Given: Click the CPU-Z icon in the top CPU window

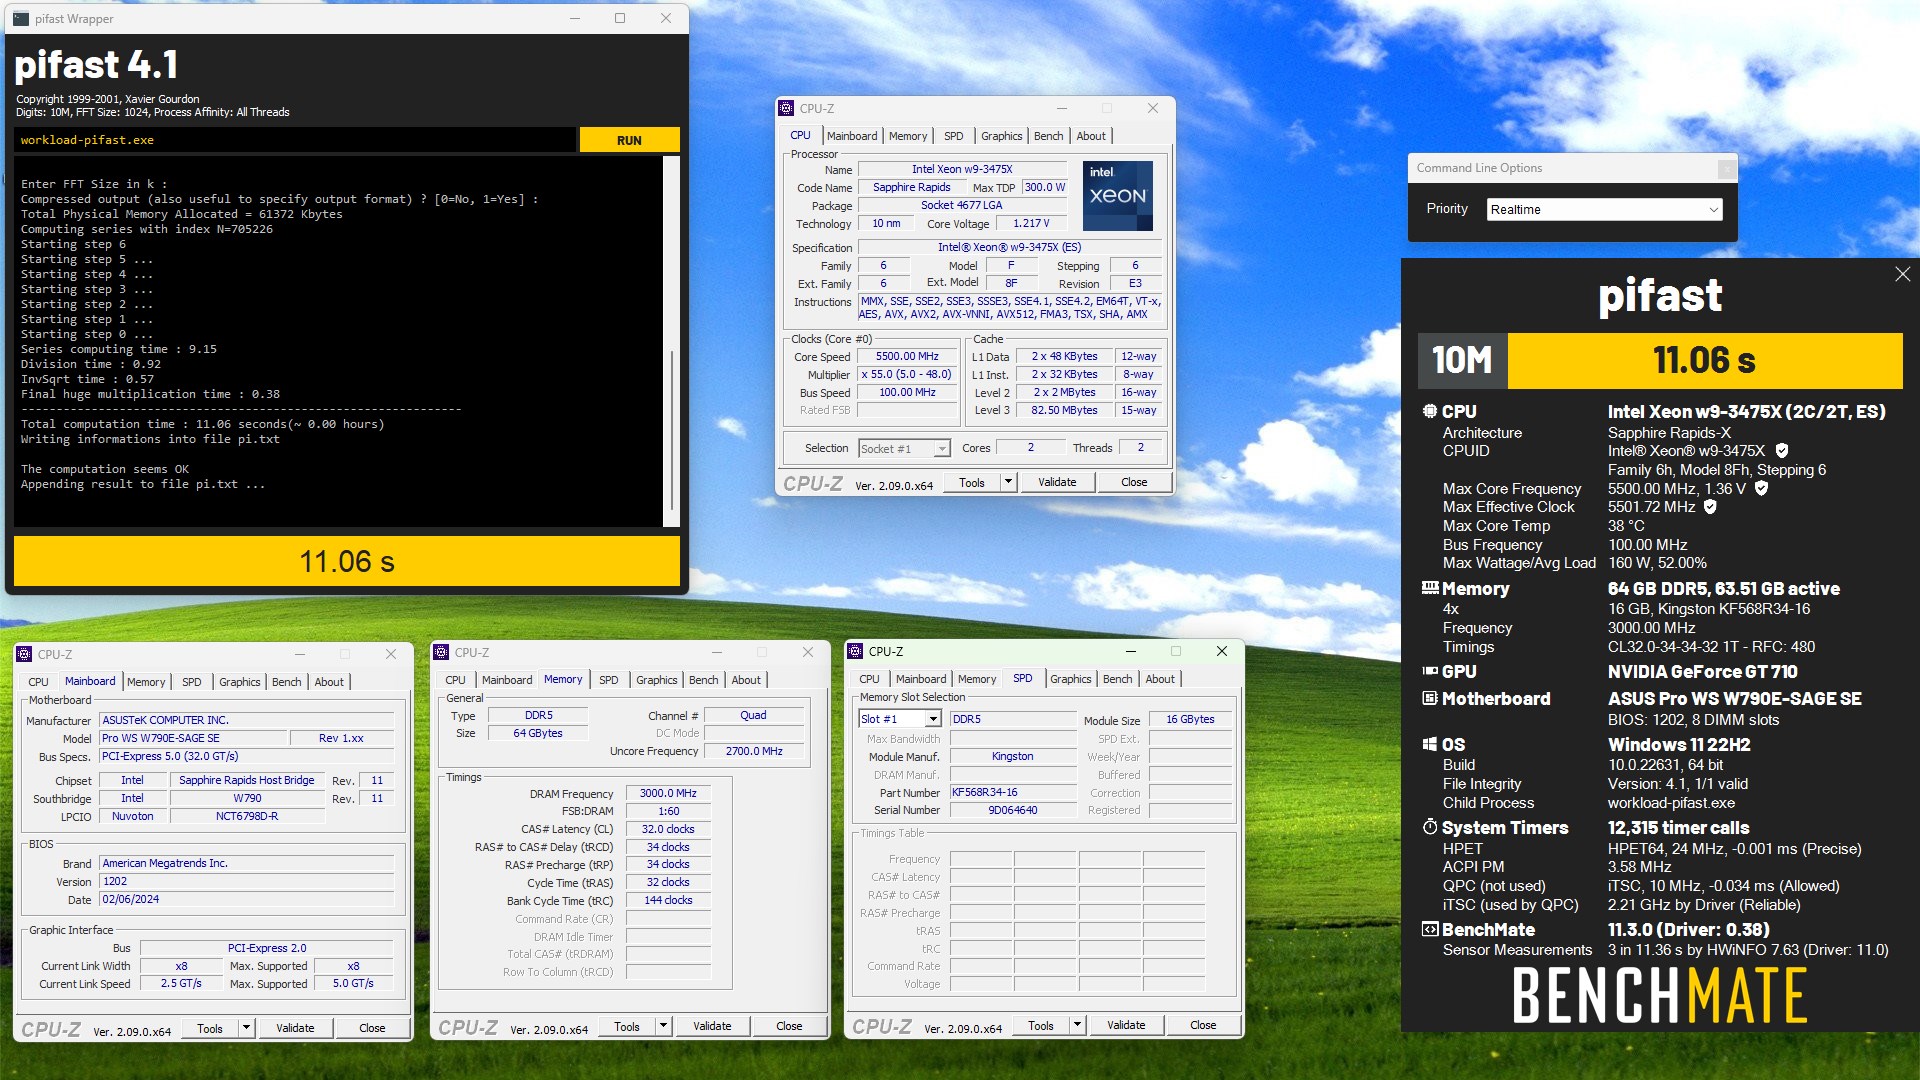Looking at the screenshot, I should [x=786, y=108].
